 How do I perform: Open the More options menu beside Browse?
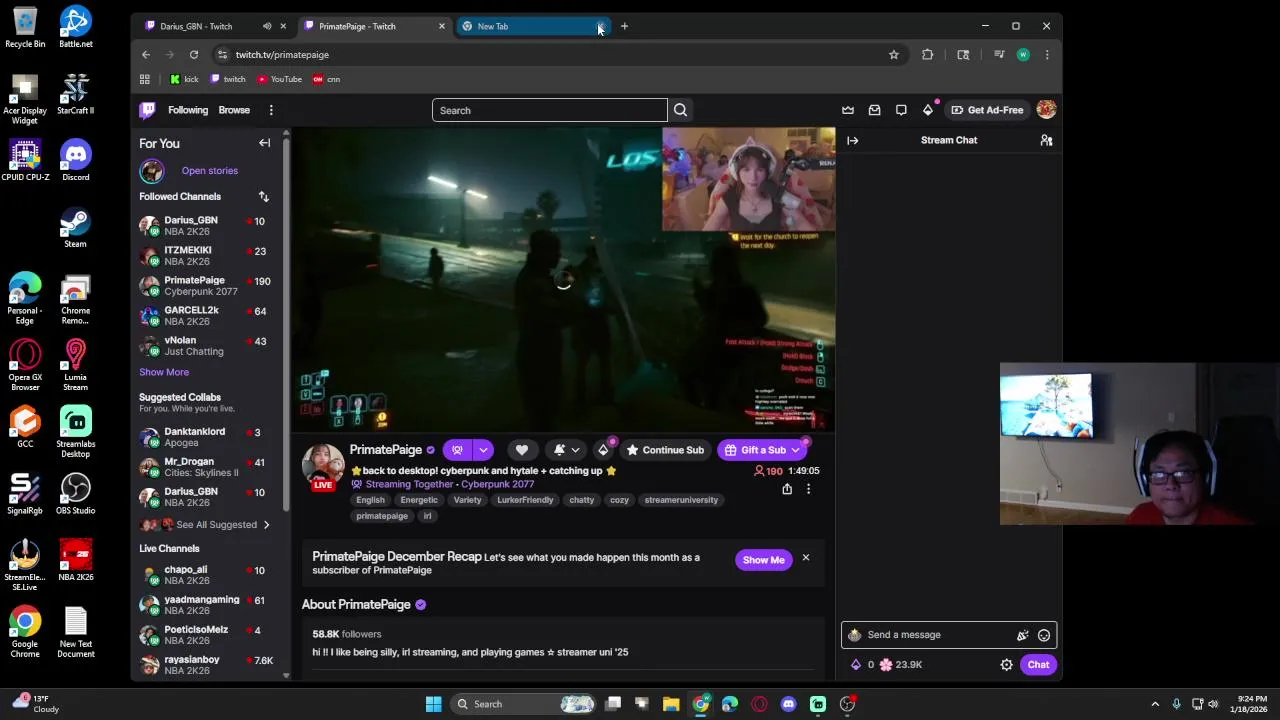(x=271, y=110)
